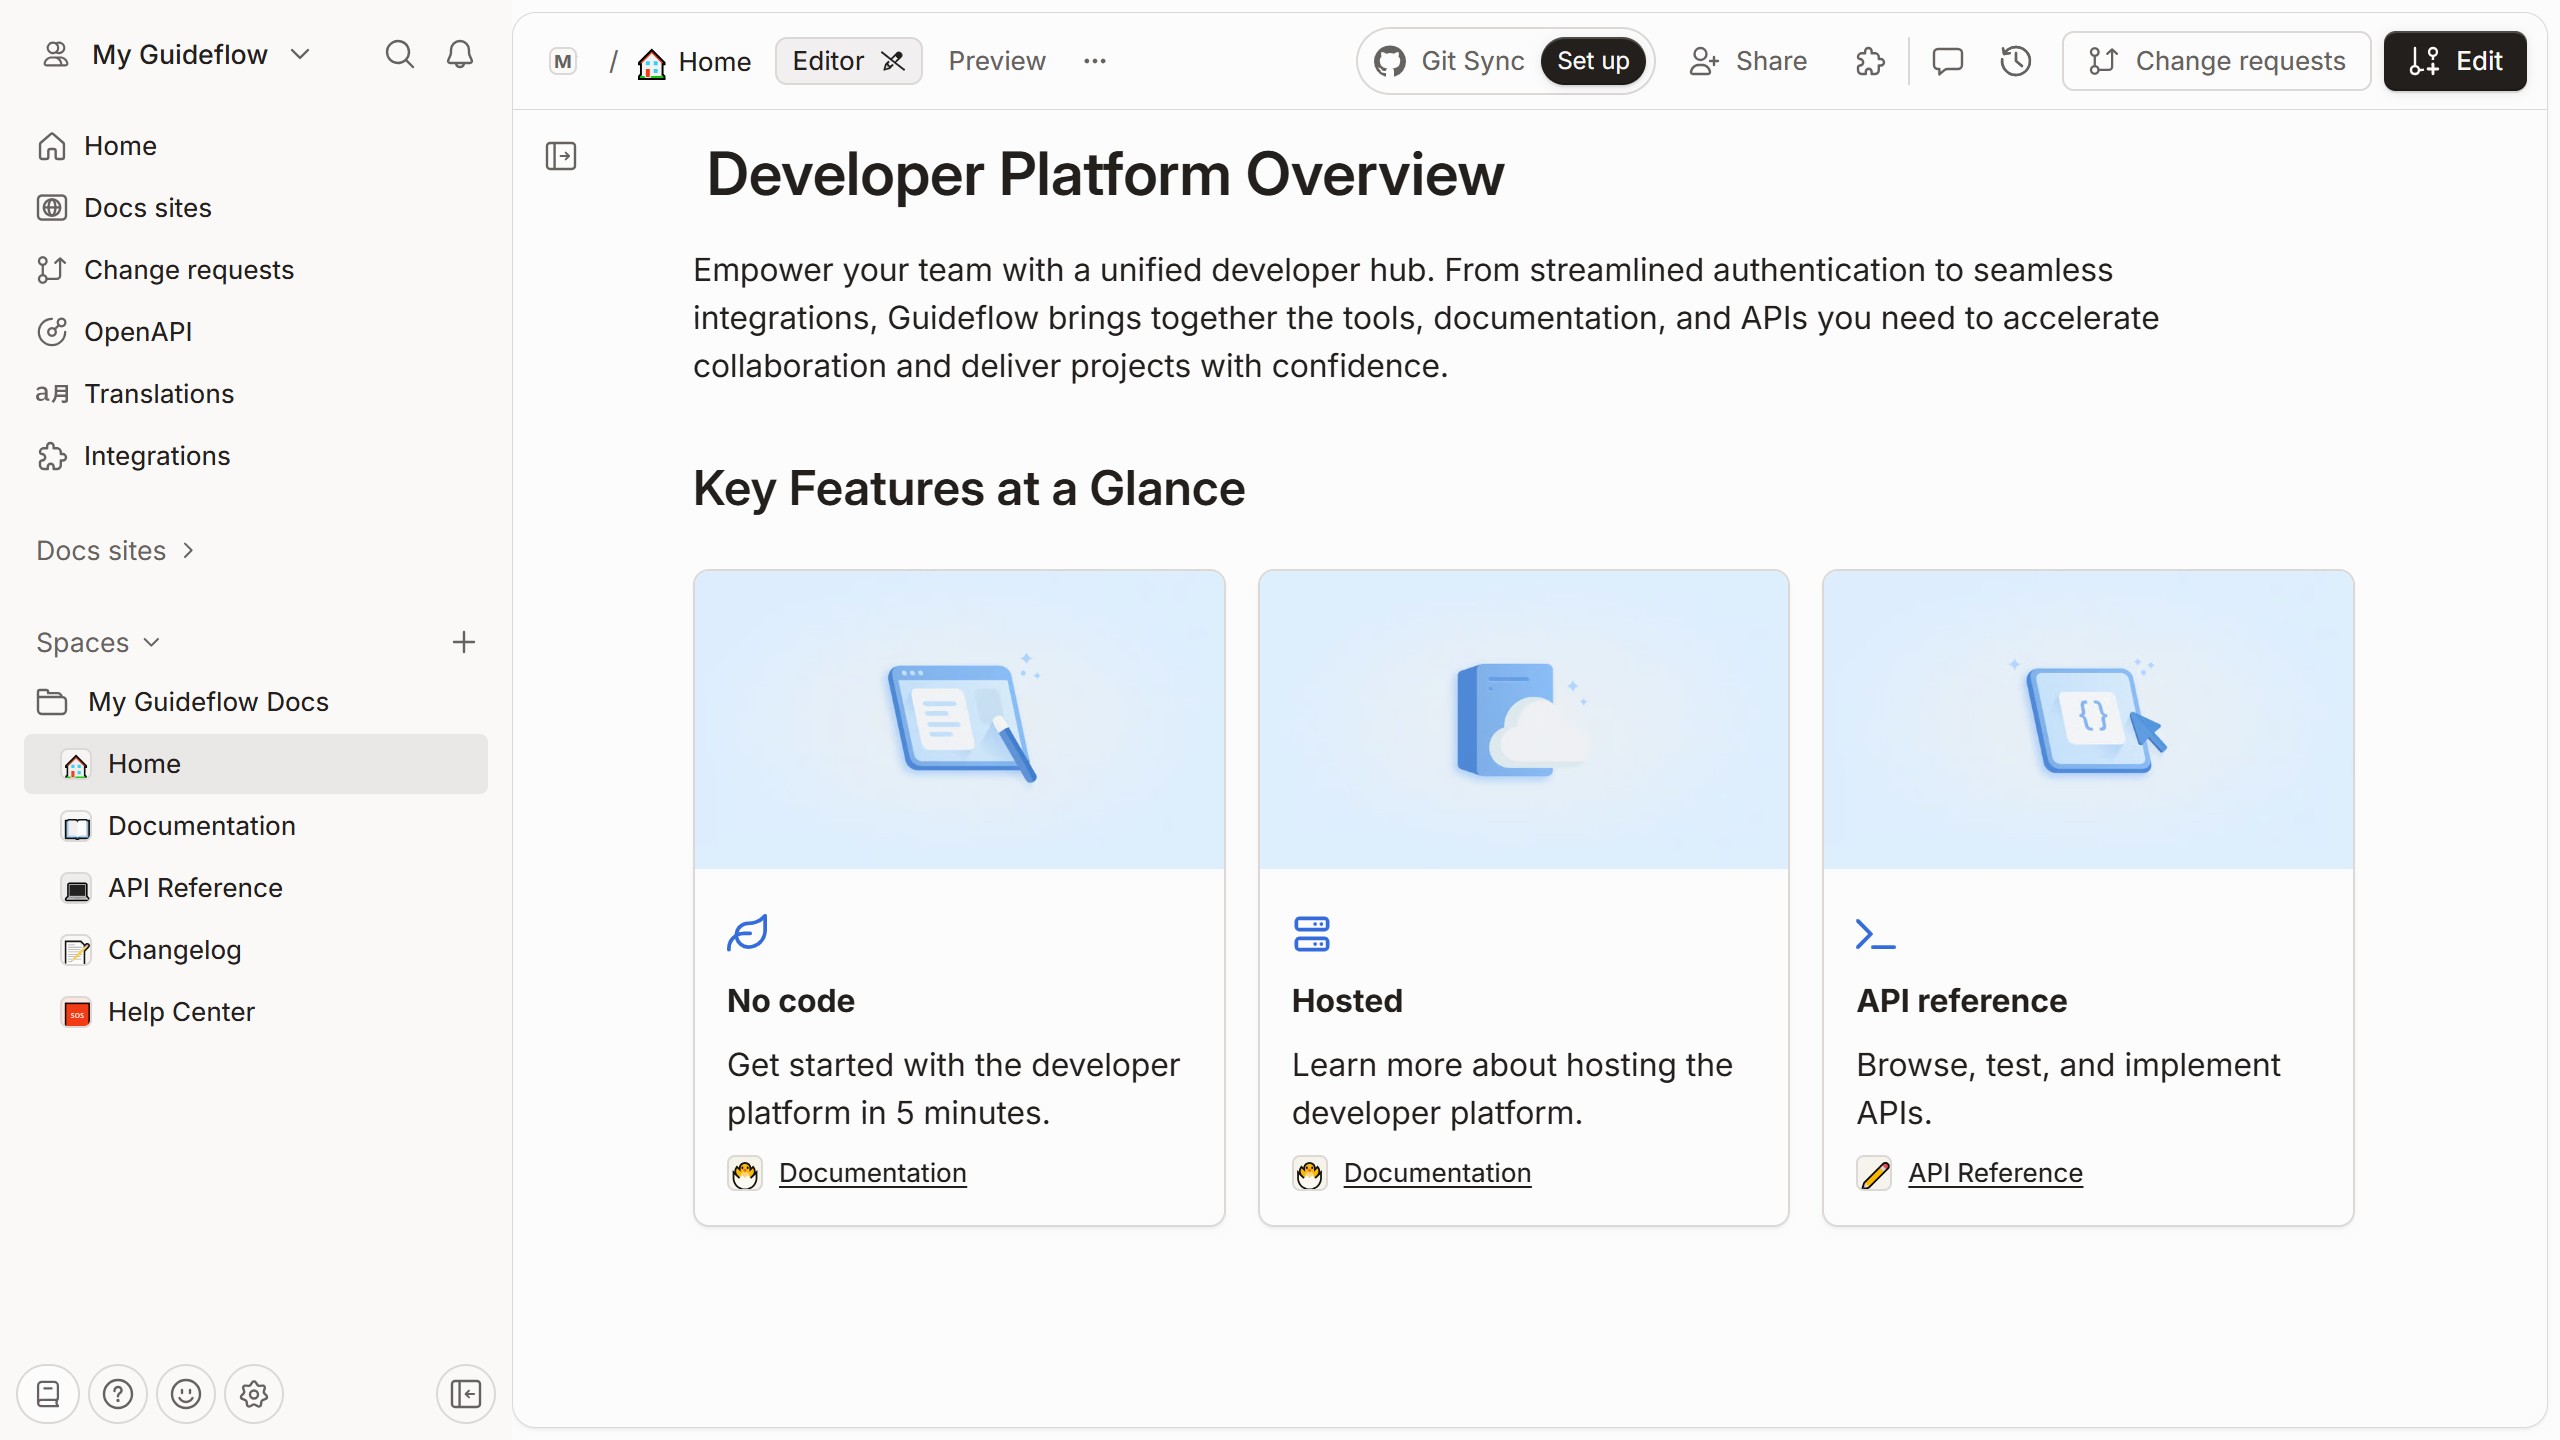Click the Hosted card title
The image size is (2560, 1440).
tap(1347, 1001)
